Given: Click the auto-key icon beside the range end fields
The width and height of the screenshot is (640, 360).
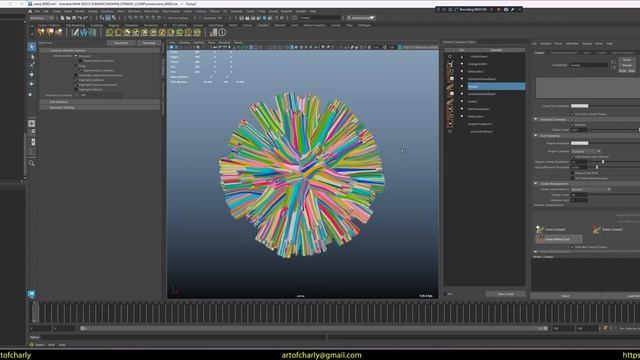Looking at the screenshot, I should (x=606, y=328).
